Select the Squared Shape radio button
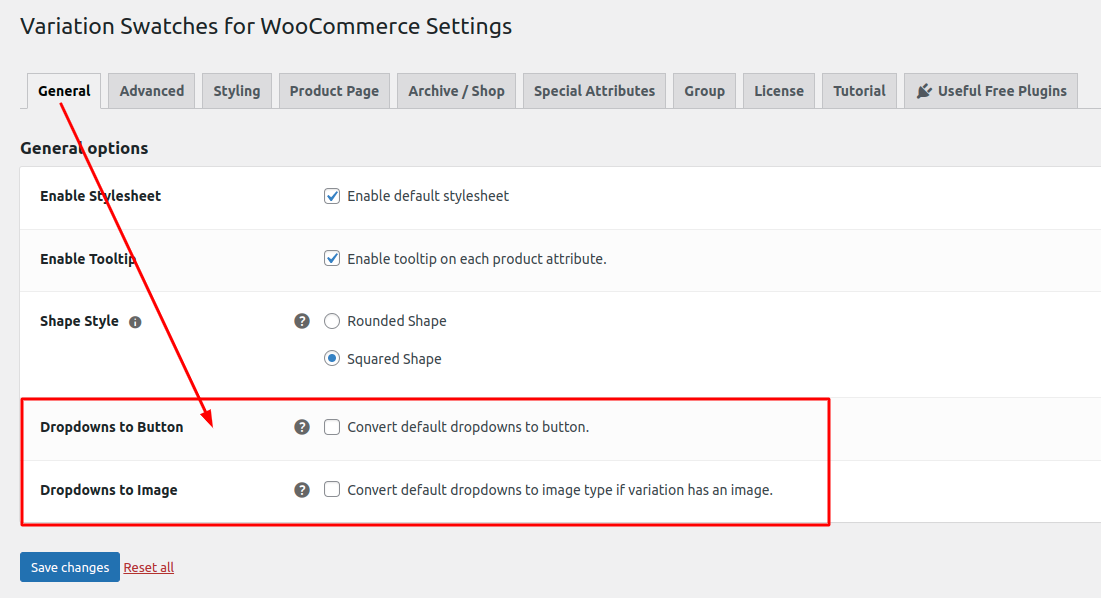The width and height of the screenshot is (1101, 598). tap(332, 359)
